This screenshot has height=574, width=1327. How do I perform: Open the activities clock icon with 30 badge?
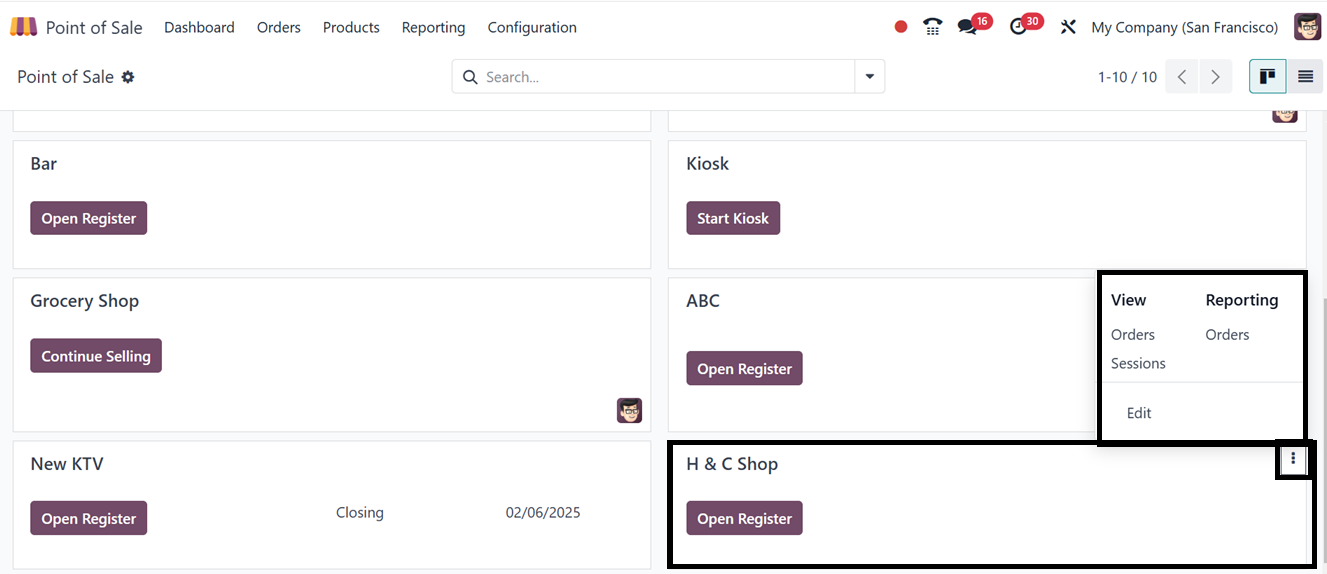pos(1019,27)
